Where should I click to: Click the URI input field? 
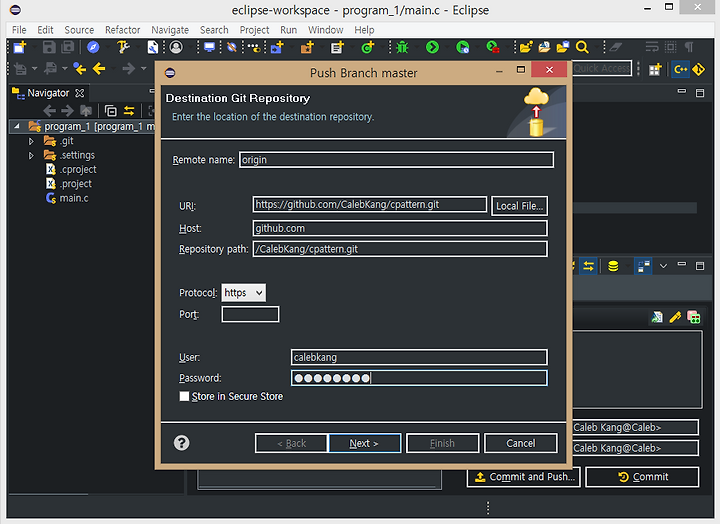click(370, 204)
